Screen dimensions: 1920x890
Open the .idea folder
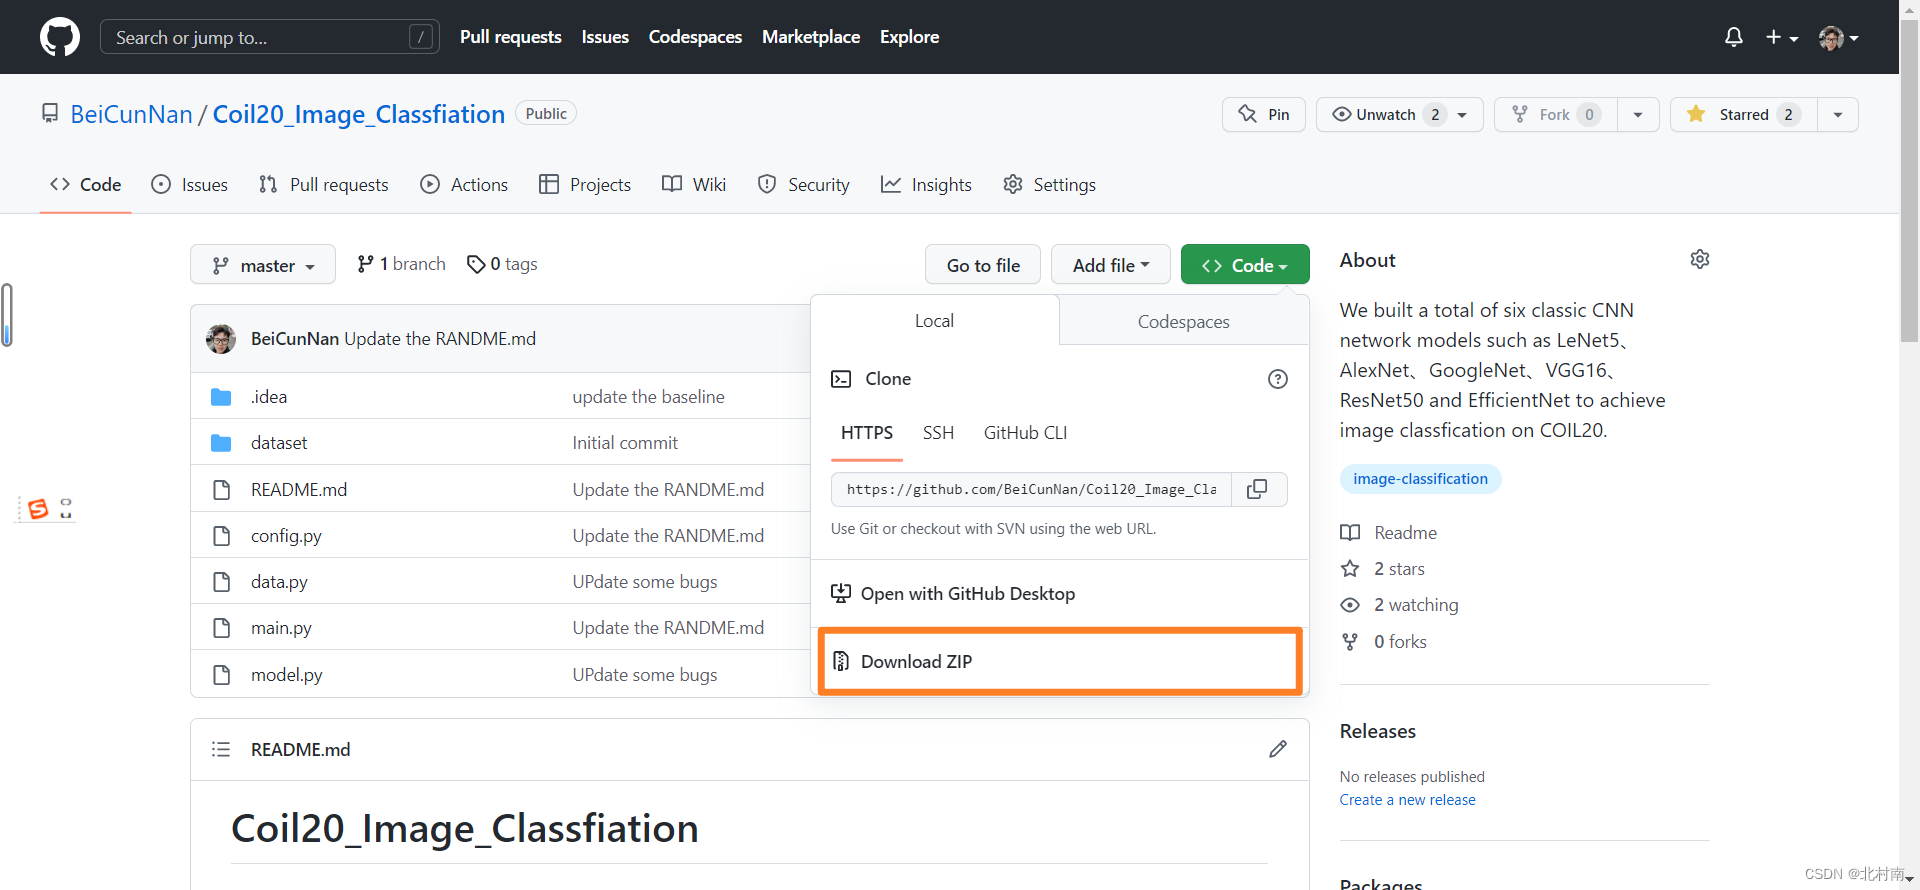tap(268, 397)
